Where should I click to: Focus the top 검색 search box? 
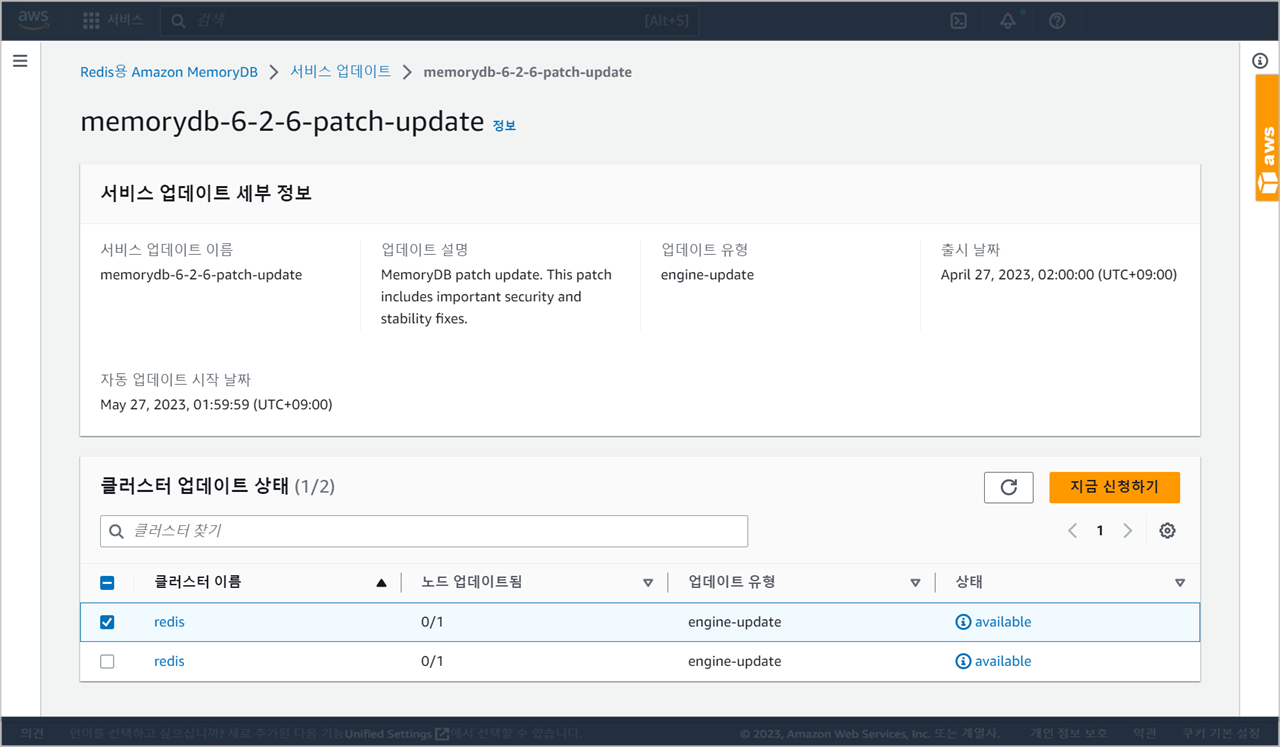(430, 21)
